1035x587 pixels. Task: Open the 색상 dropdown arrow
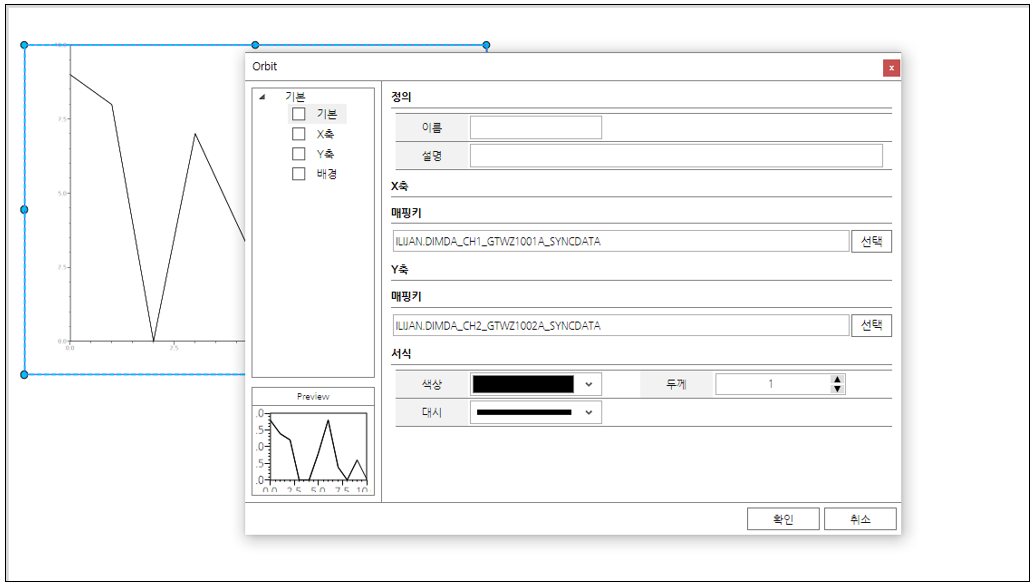point(589,385)
